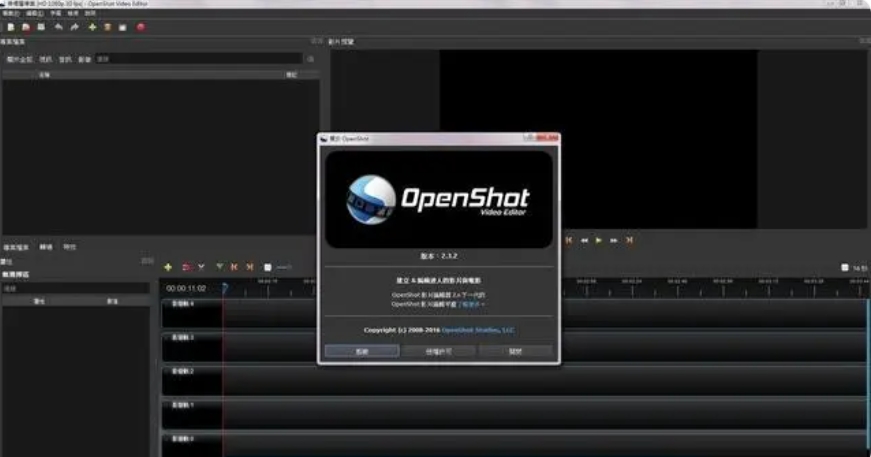Open the Title menu in the menu bar

point(56,13)
